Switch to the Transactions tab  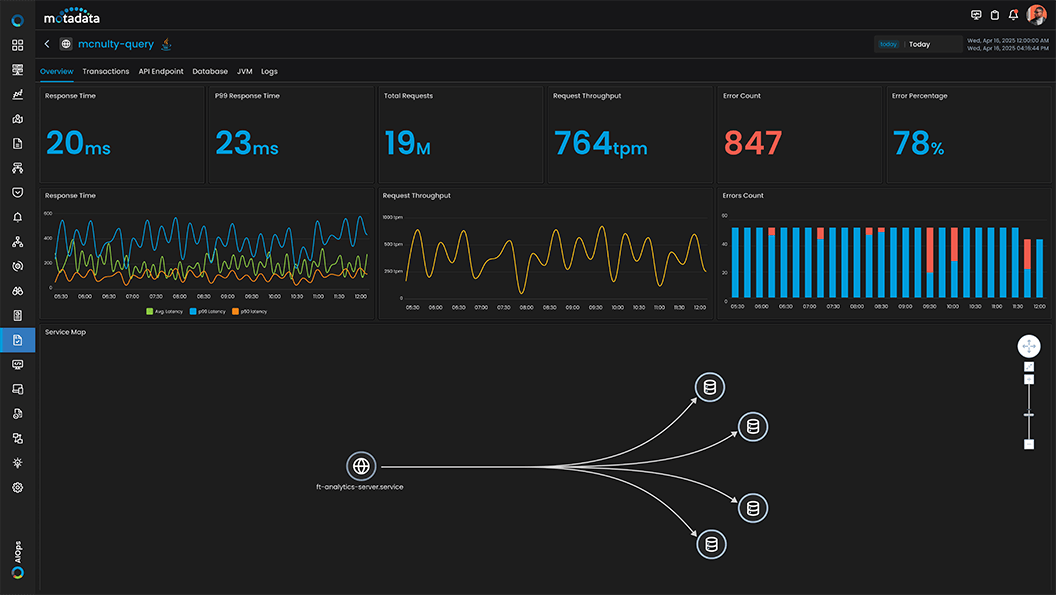[105, 71]
